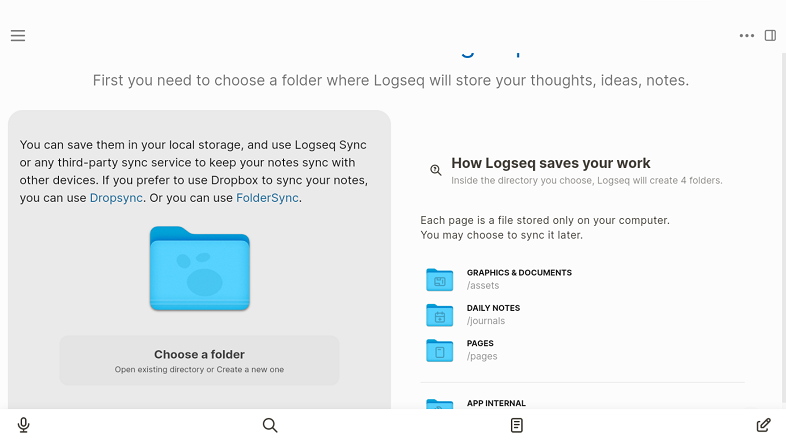Click the Daily Notes folder icon

(x=439, y=315)
